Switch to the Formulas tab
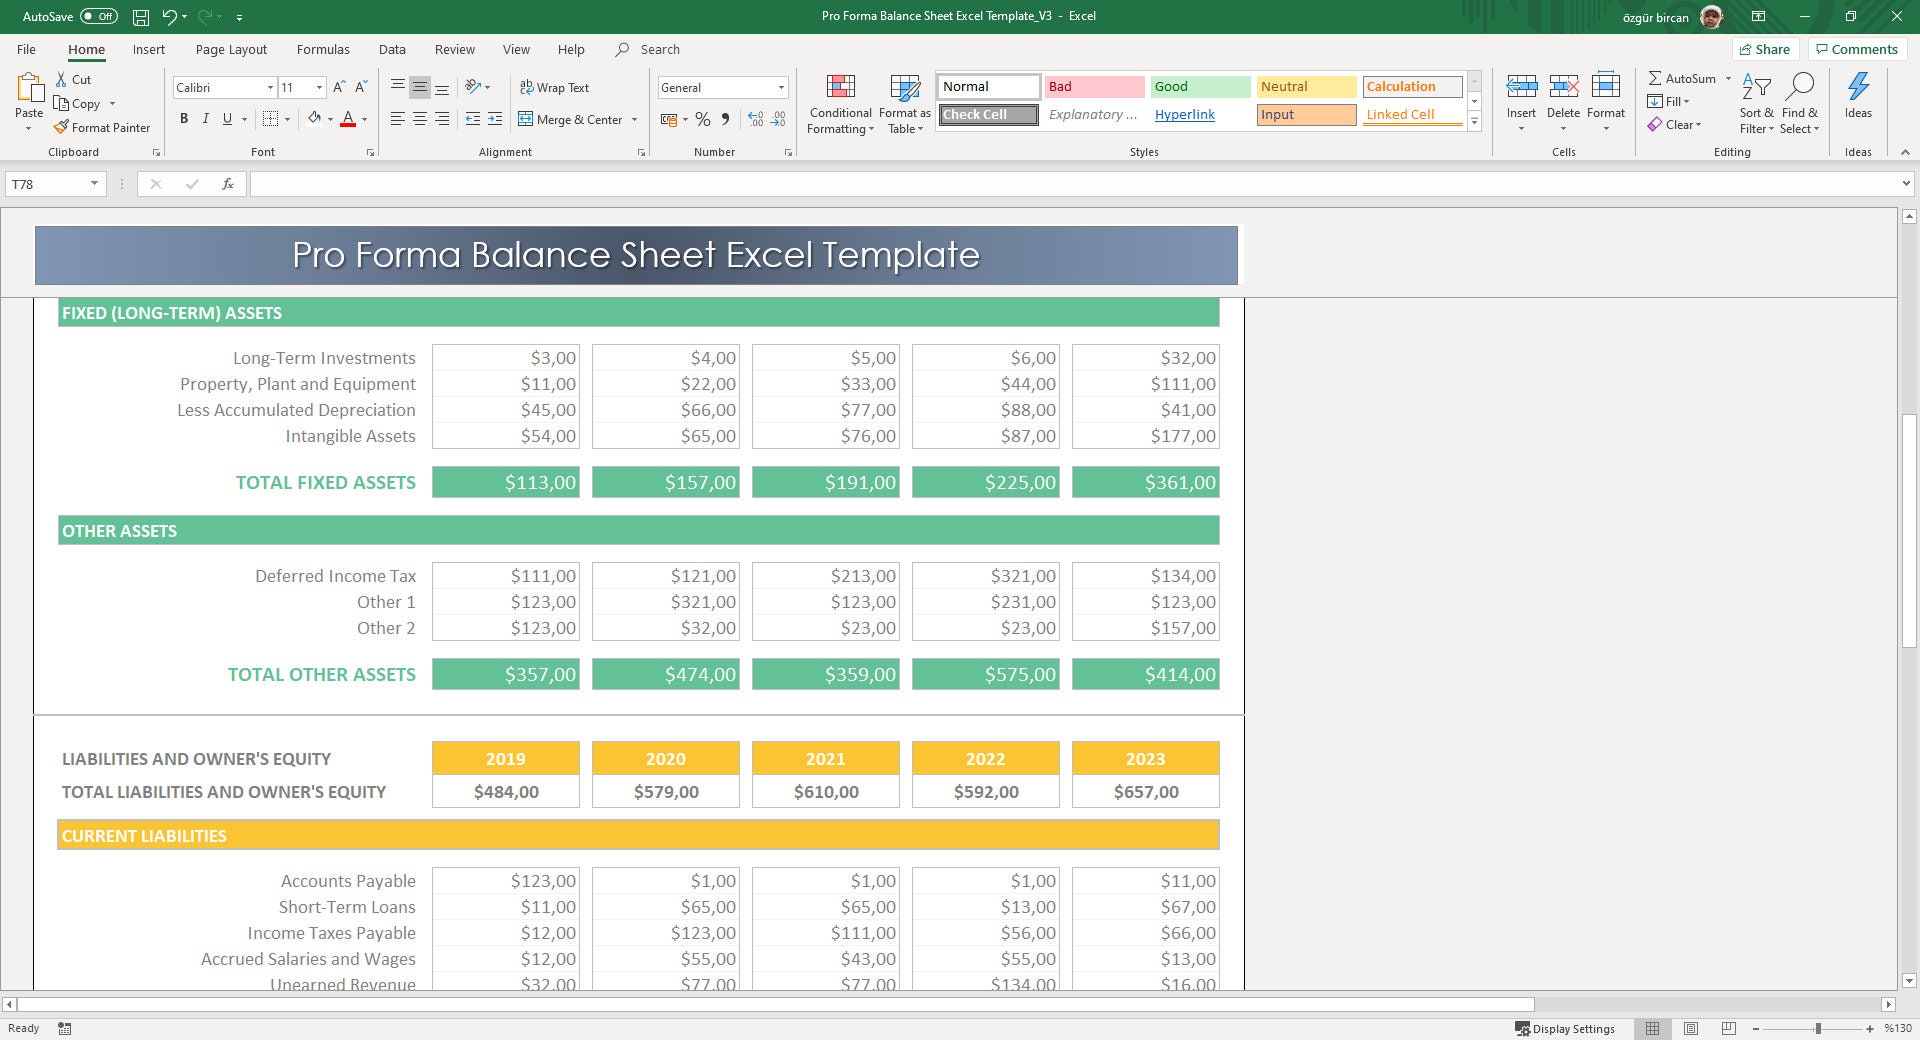The image size is (1920, 1040). point(322,49)
